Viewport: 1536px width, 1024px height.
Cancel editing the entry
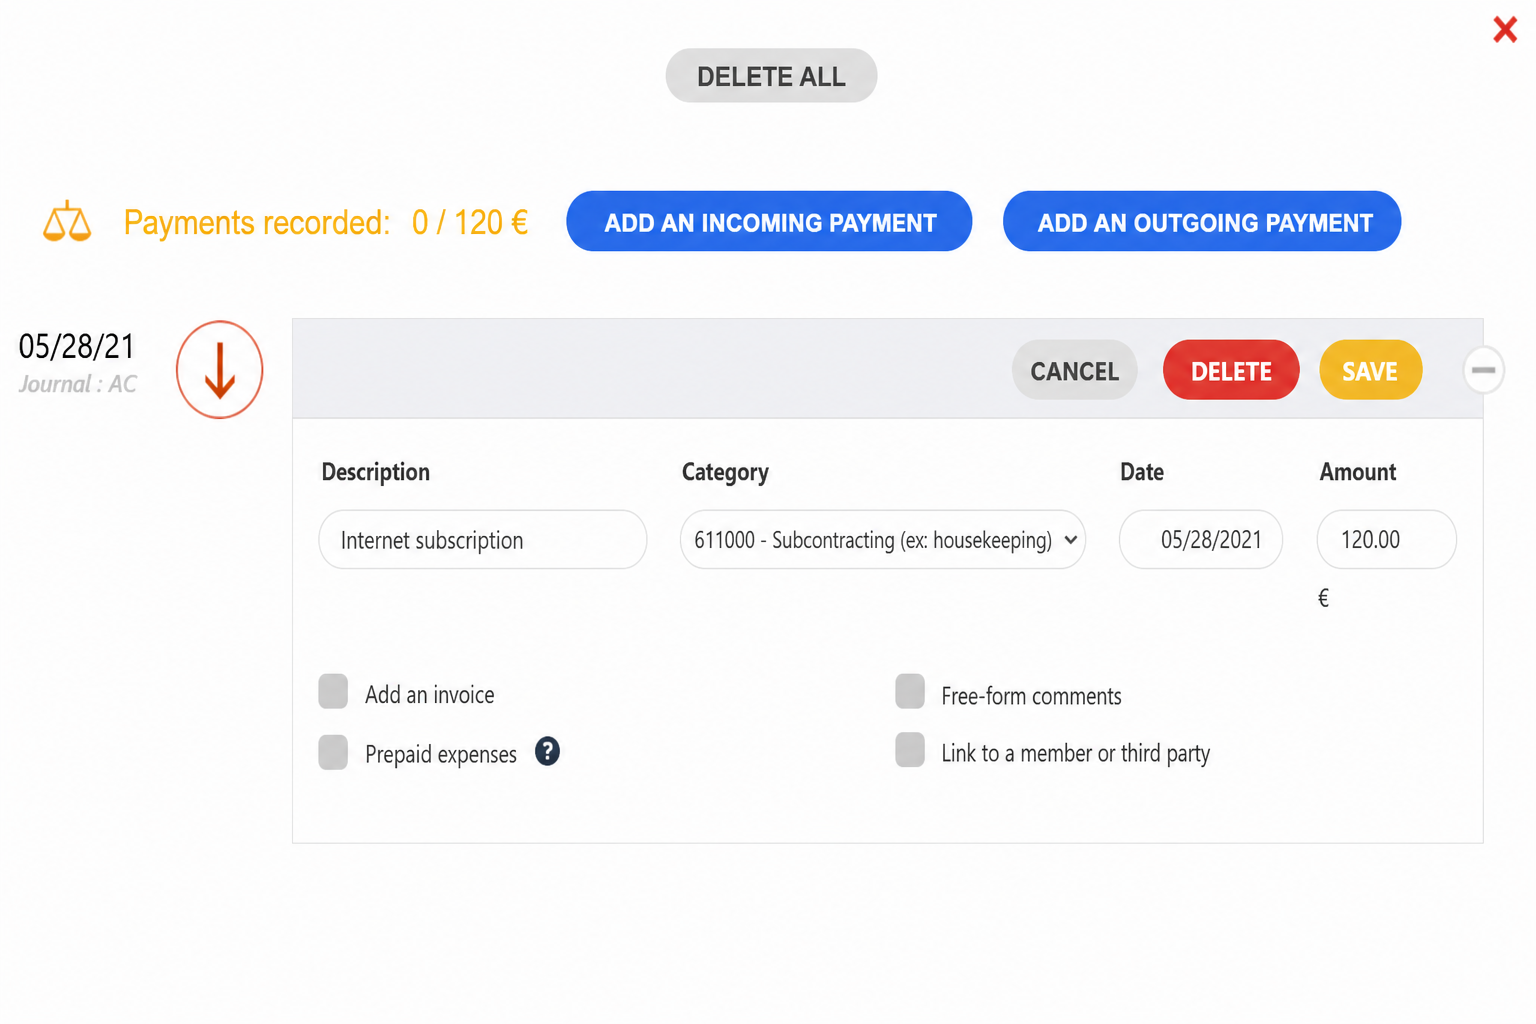tap(1075, 371)
